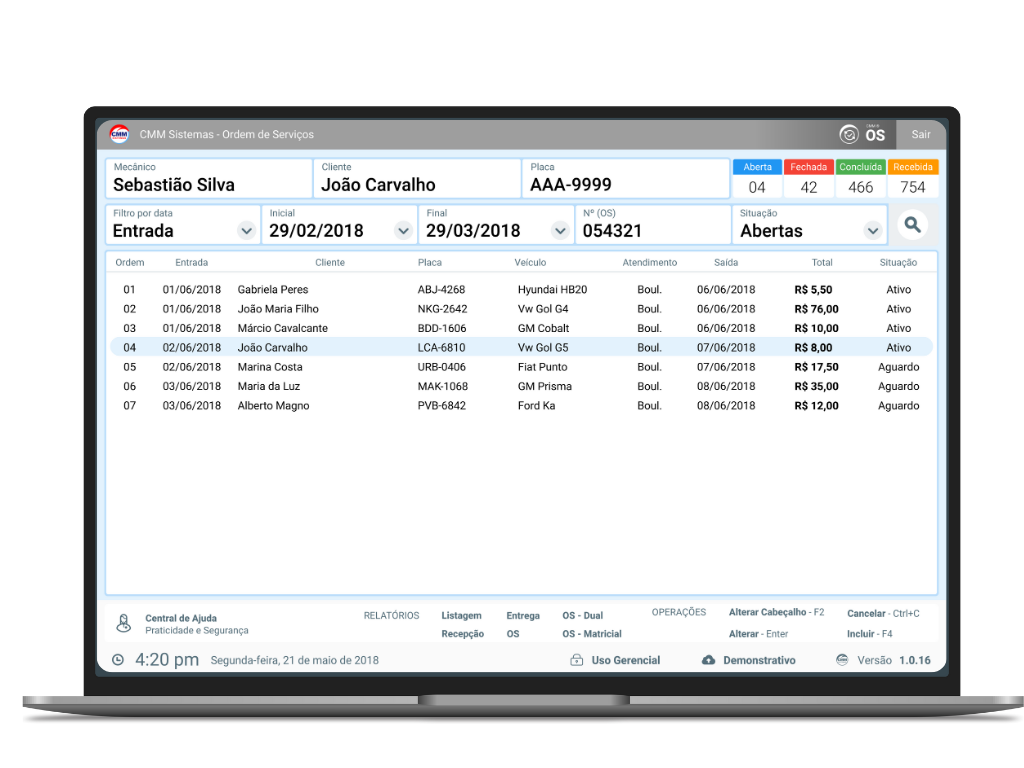The height and width of the screenshot is (768, 1024).
Task: Expand the Filtro por data dropdown
Action: [x=246, y=231]
